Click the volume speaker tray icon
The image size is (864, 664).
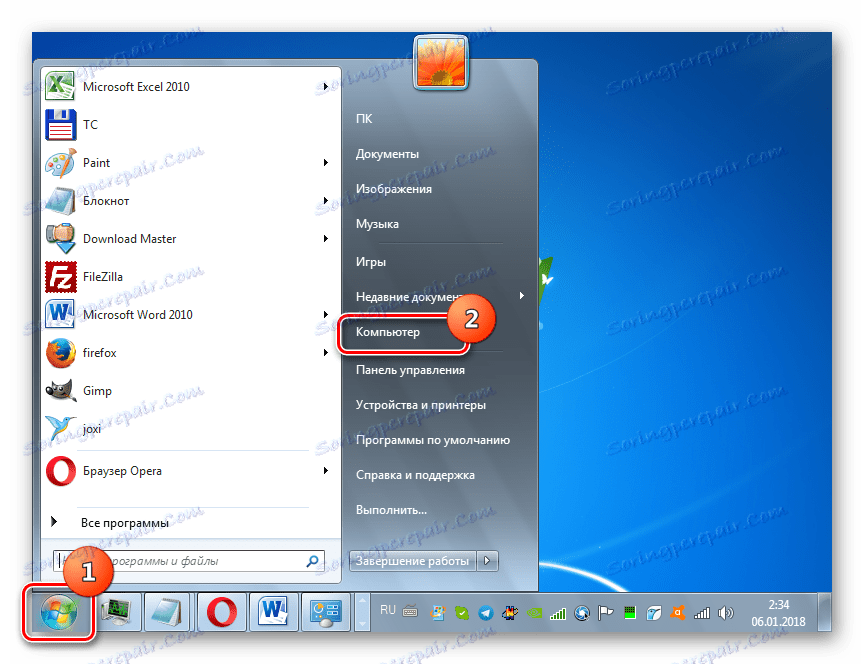pyautogui.click(x=726, y=612)
